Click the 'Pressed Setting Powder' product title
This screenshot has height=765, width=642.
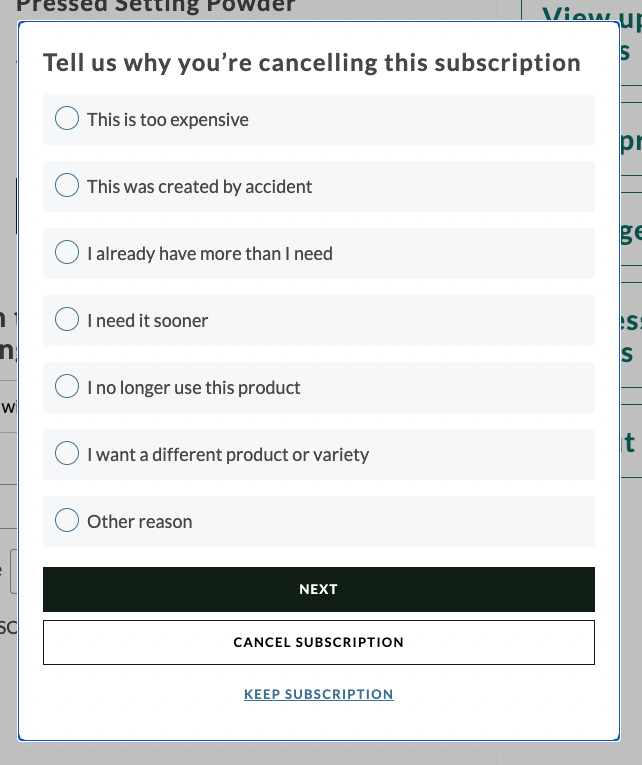(x=156, y=7)
